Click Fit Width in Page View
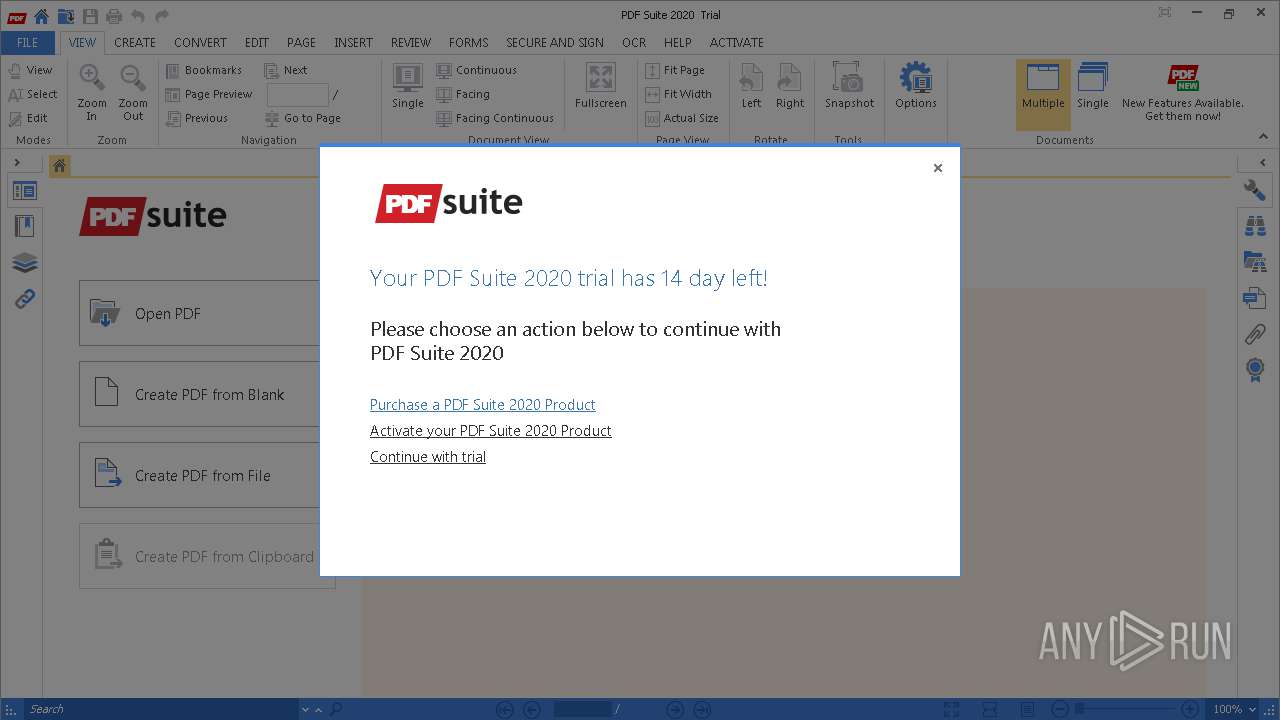The width and height of the screenshot is (1280, 720). point(679,94)
